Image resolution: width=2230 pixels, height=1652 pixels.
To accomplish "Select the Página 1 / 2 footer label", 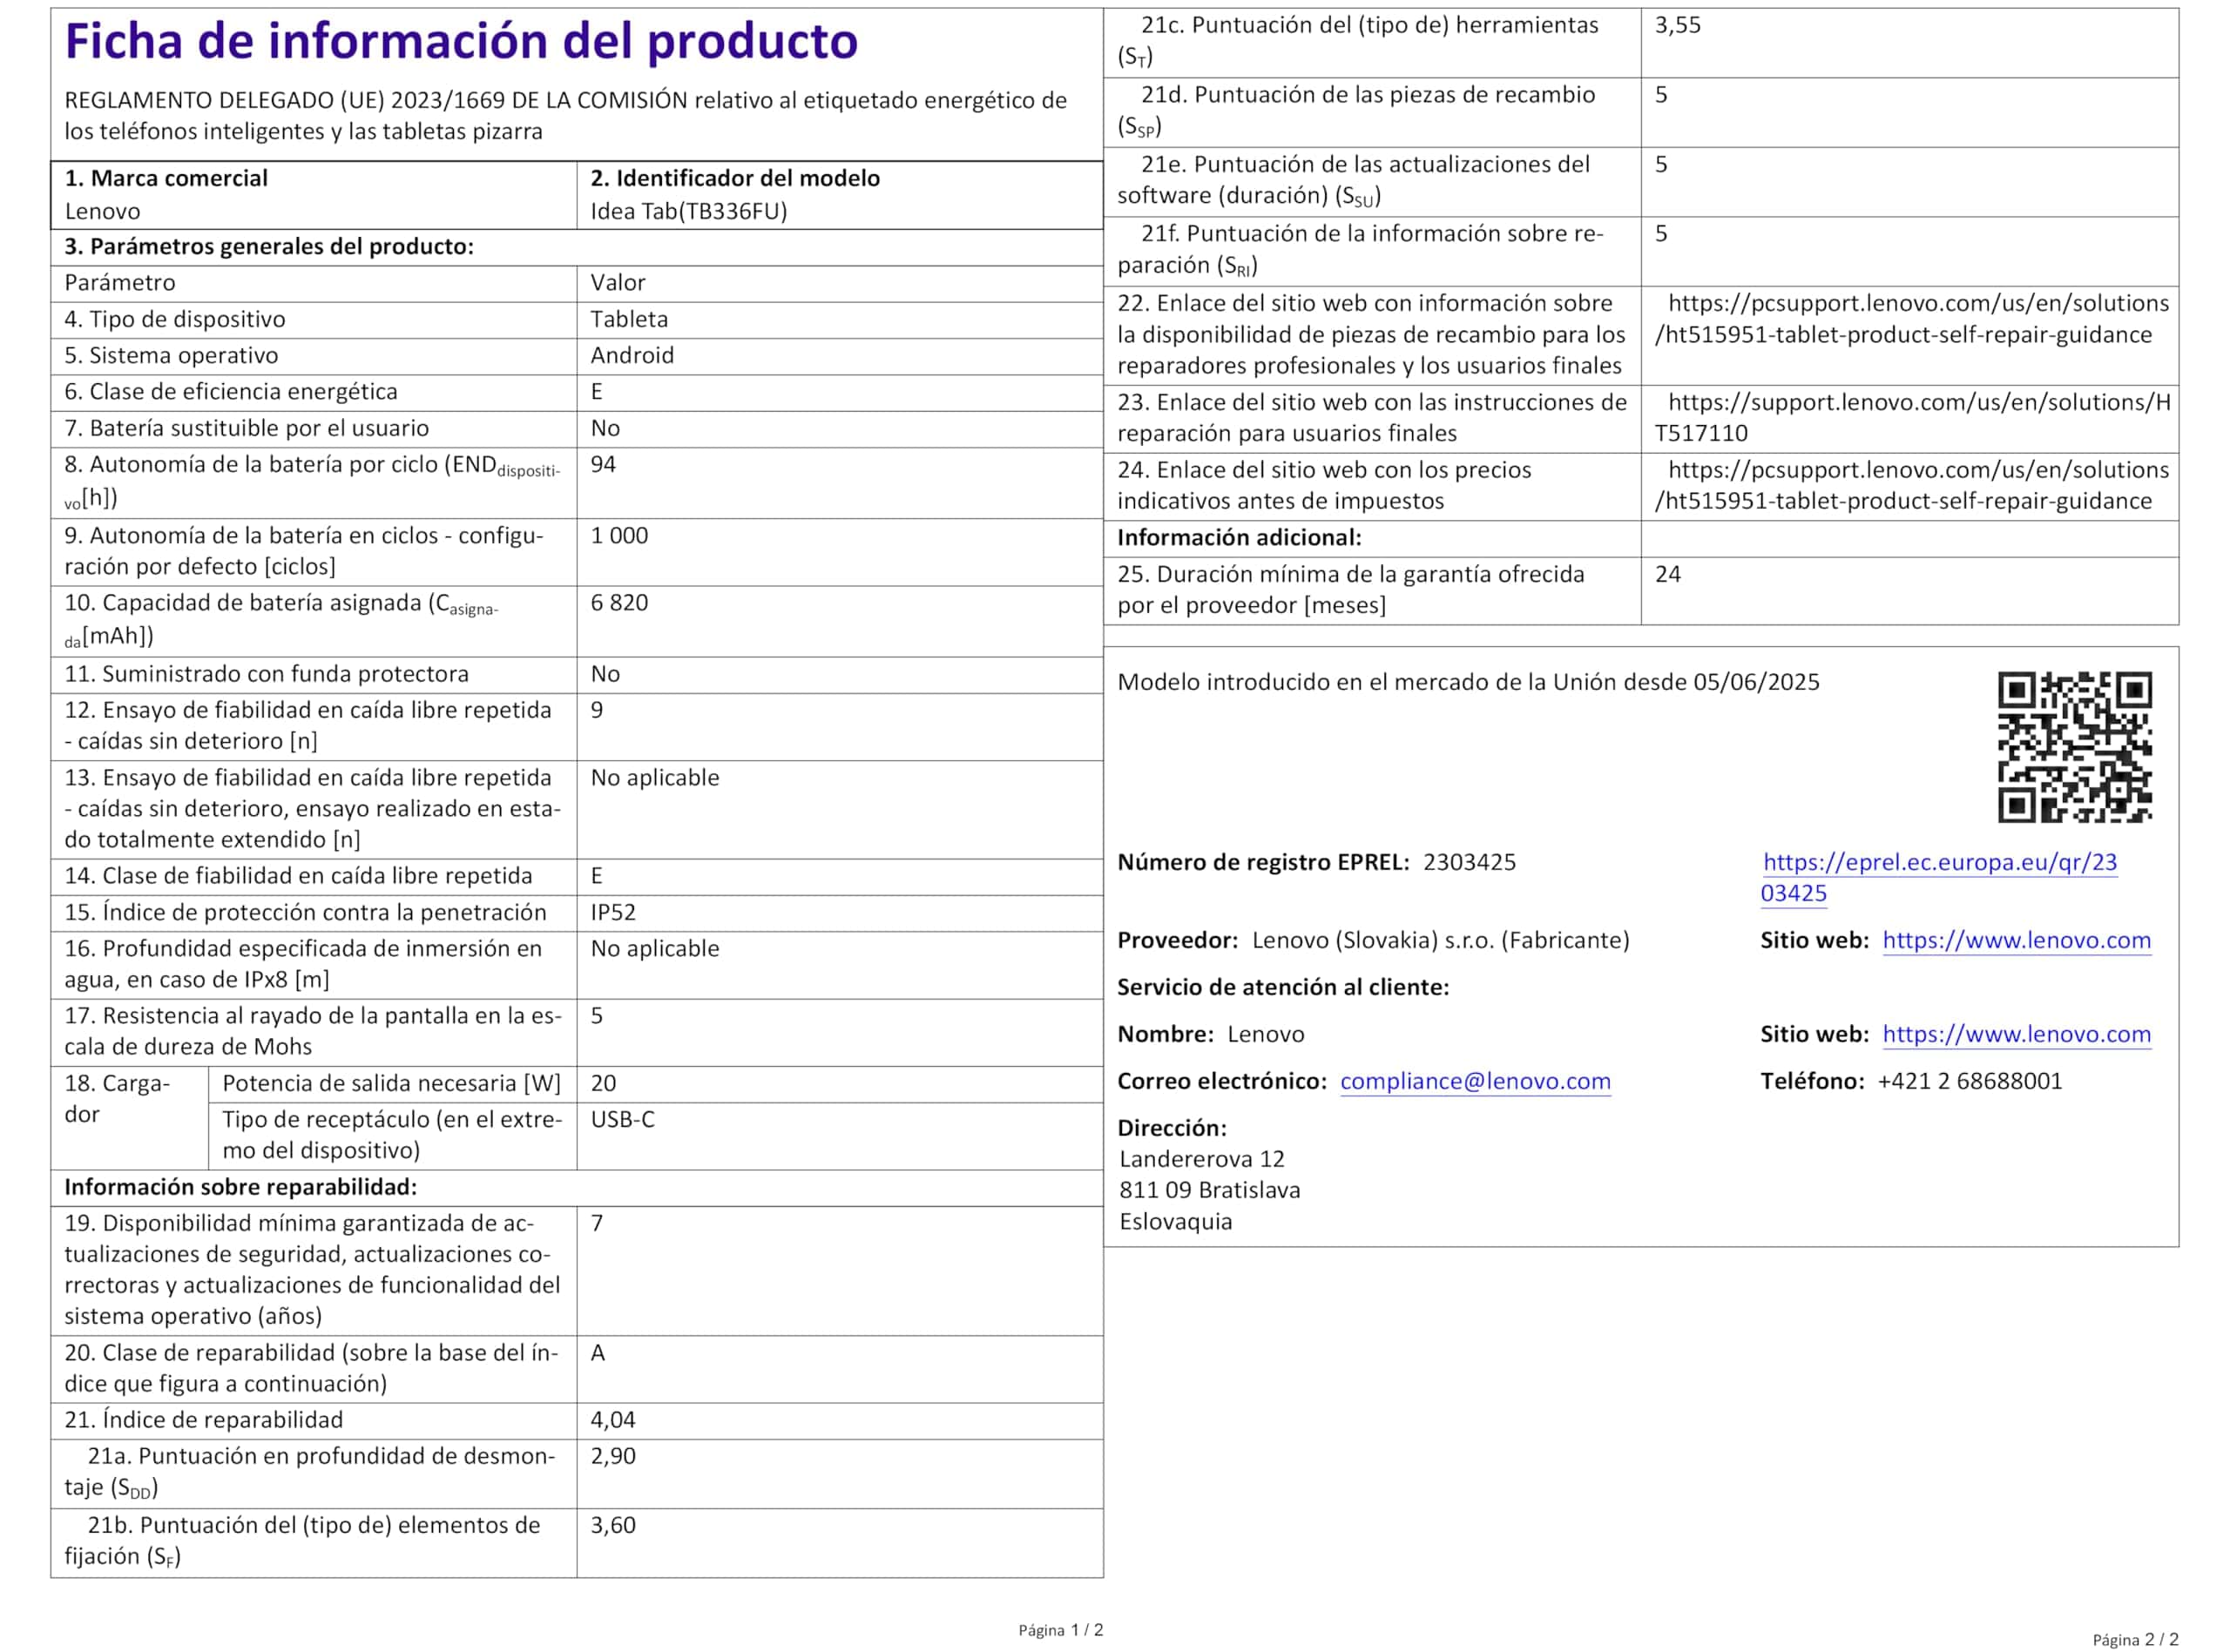I will pyautogui.click(x=1060, y=1628).
